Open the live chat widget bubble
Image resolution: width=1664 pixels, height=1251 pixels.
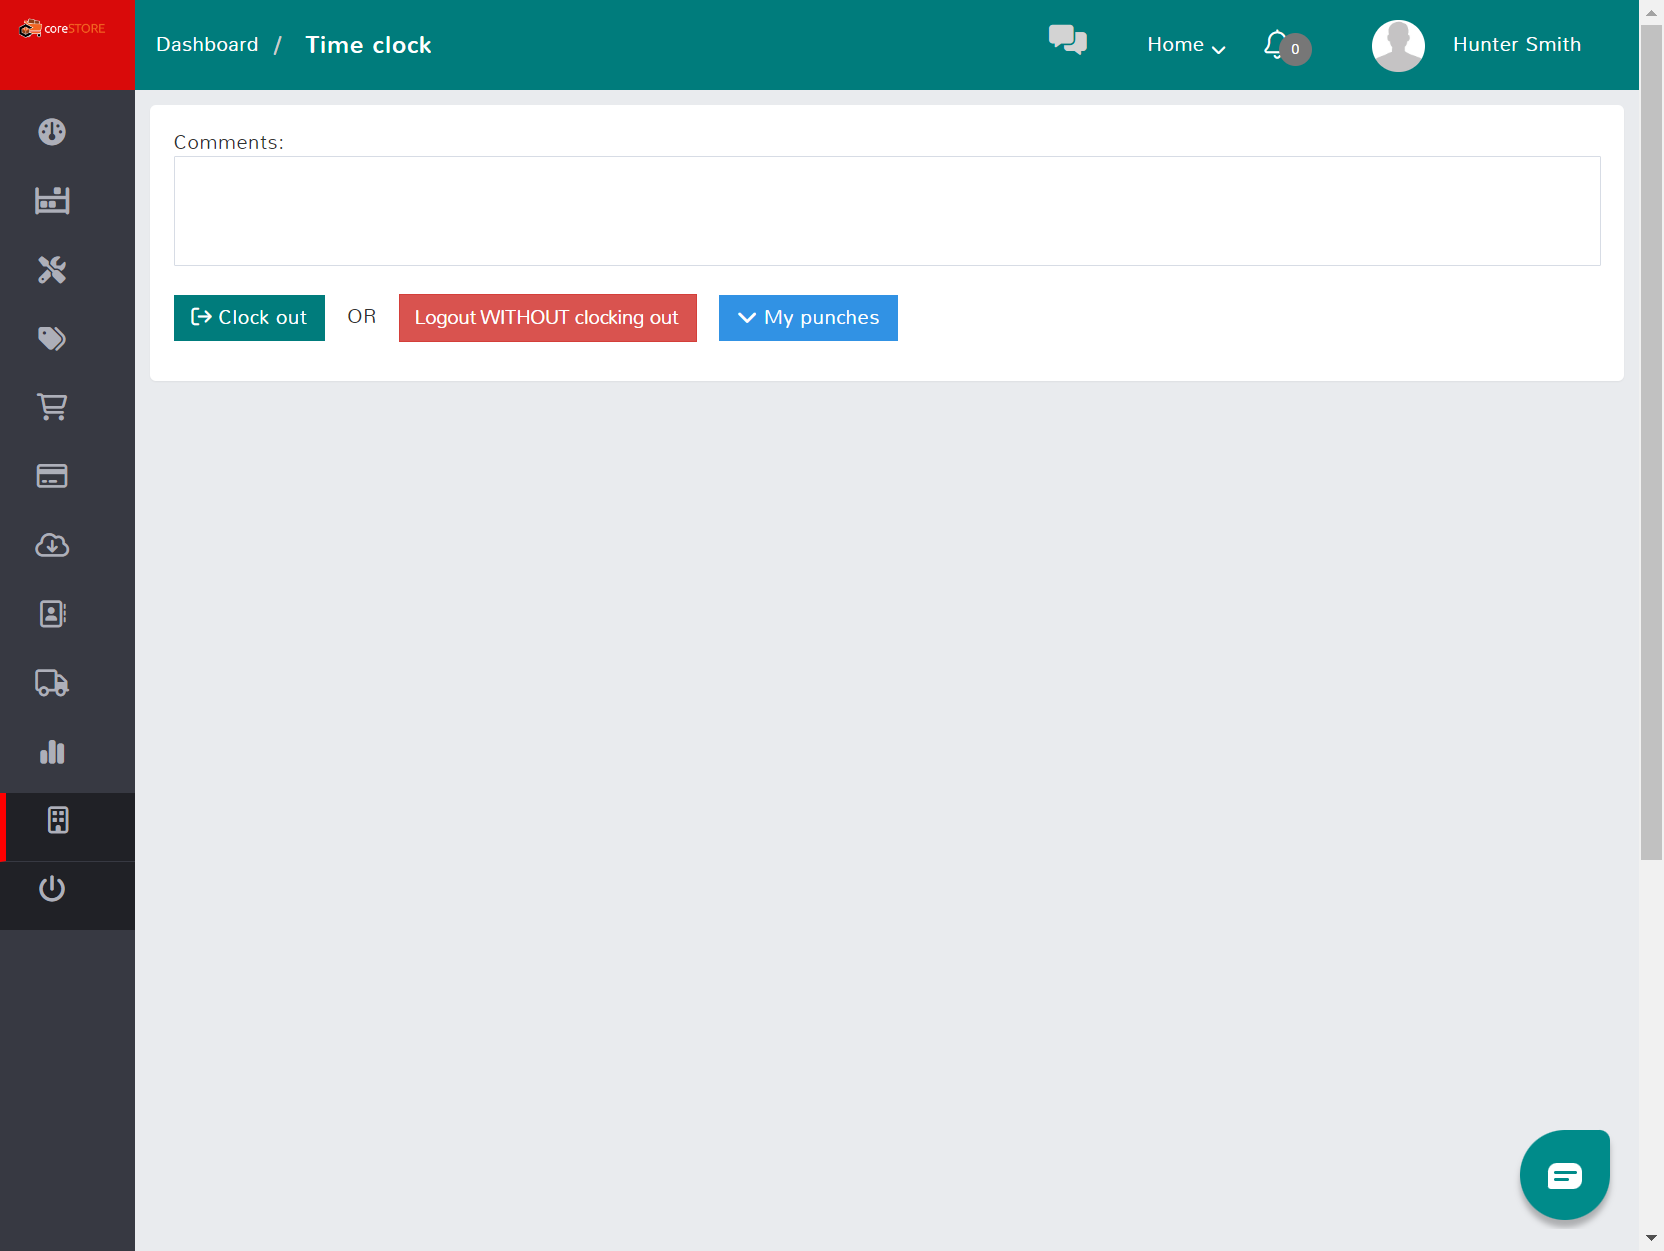[1565, 1175]
